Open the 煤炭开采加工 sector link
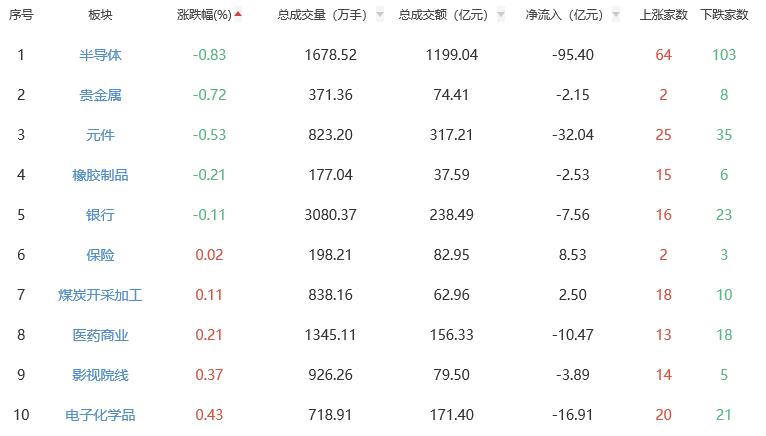766x436 pixels. click(100, 295)
